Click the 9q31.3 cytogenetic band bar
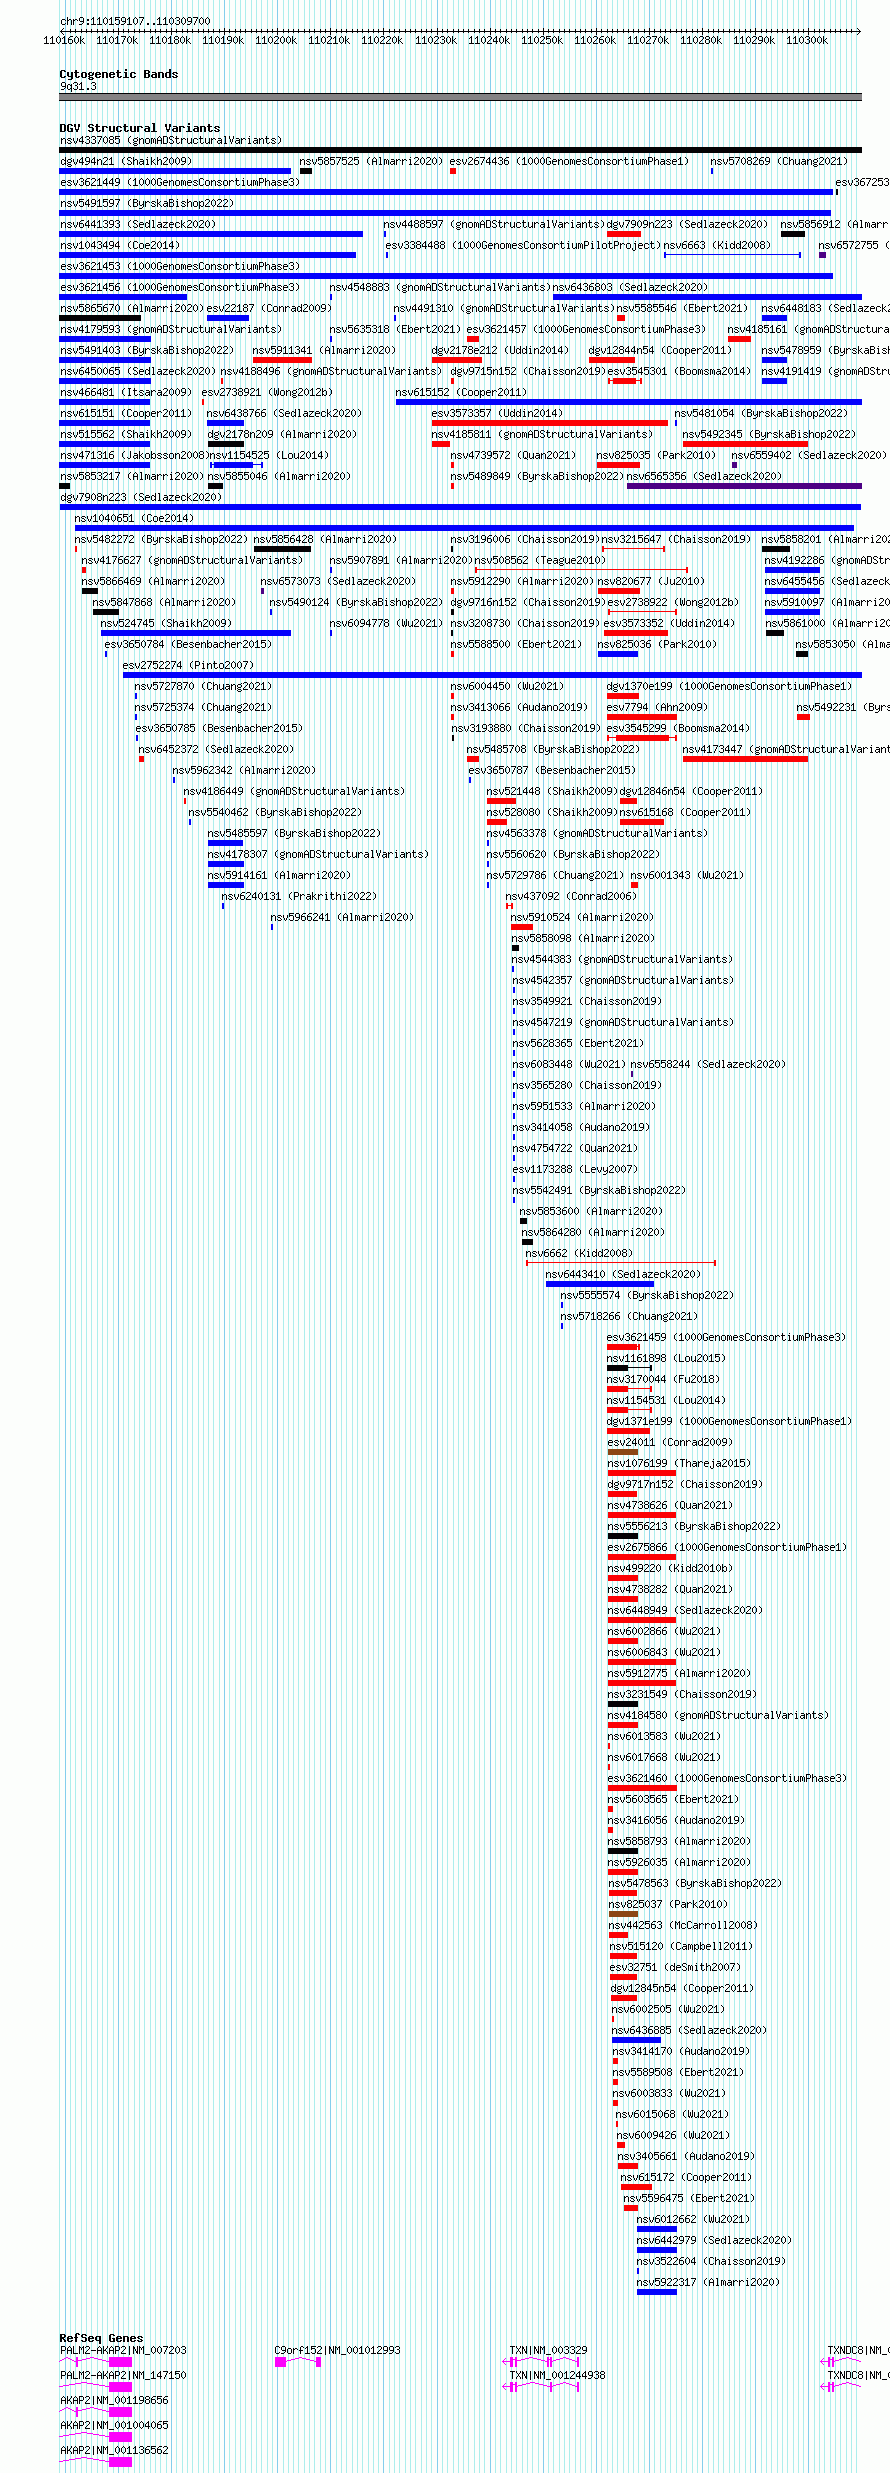 pyautogui.click(x=460, y=97)
